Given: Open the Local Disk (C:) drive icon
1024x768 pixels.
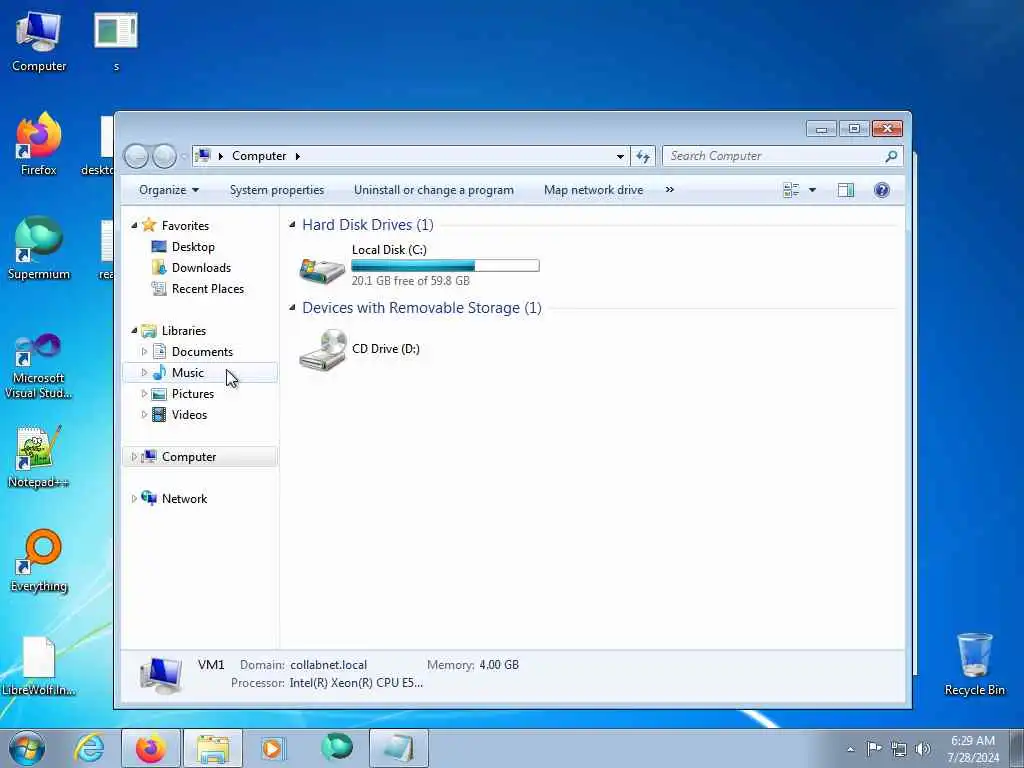Looking at the screenshot, I should 322,268.
